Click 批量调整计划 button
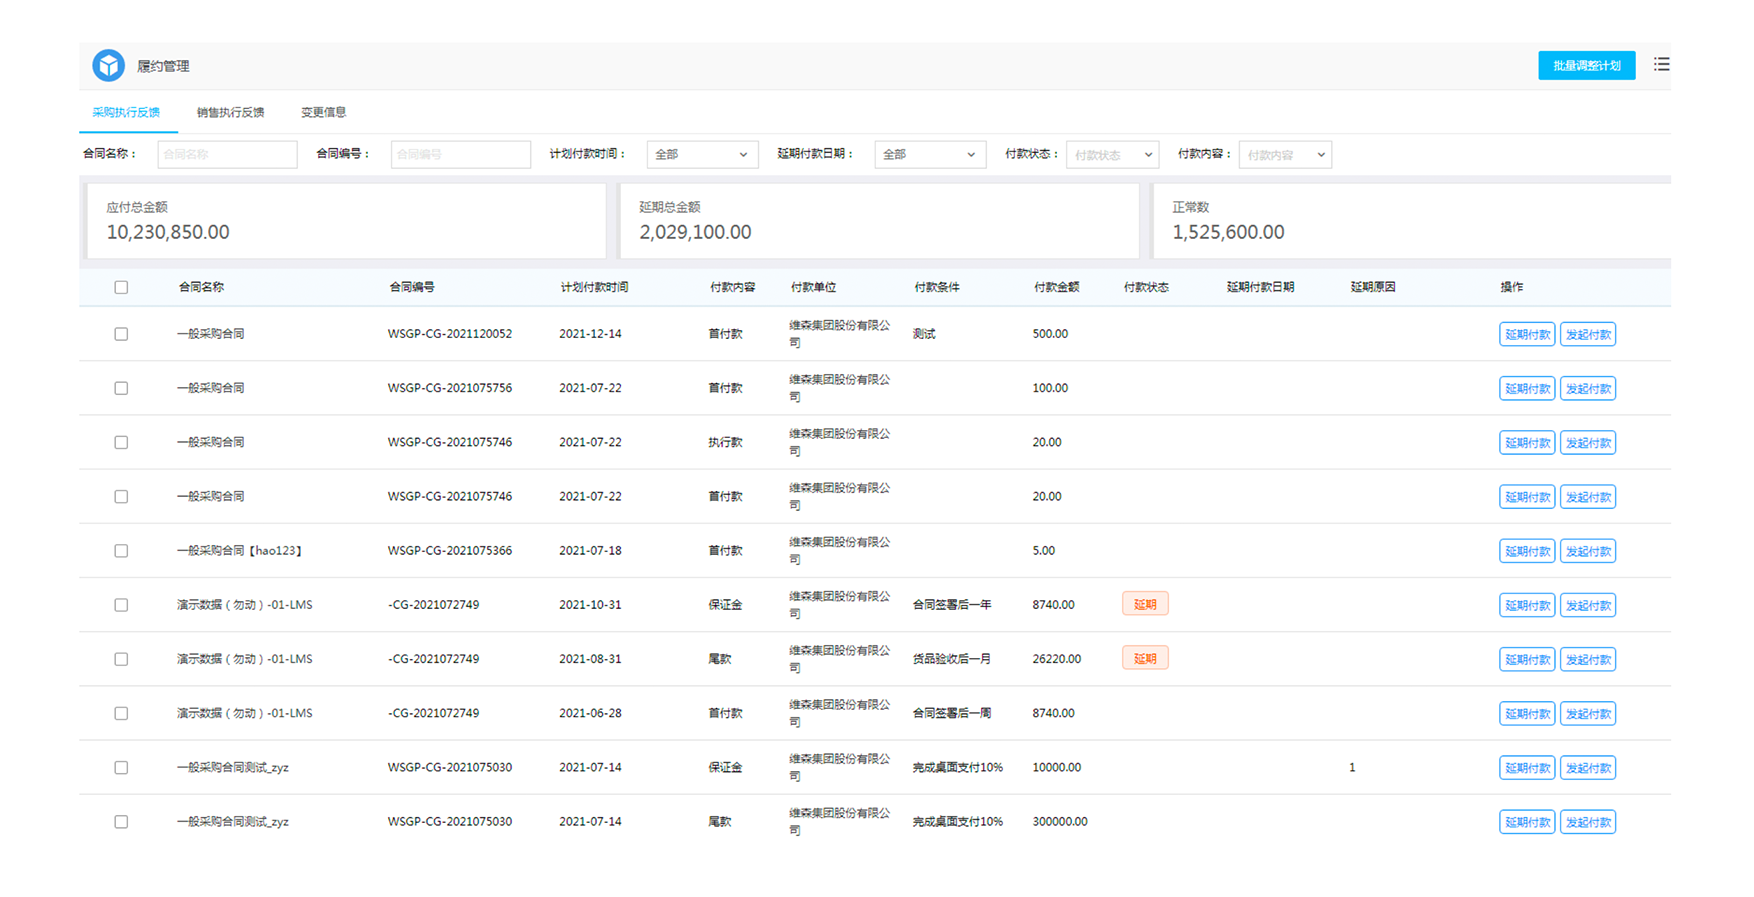The height and width of the screenshot is (897, 1754). tap(1586, 65)
